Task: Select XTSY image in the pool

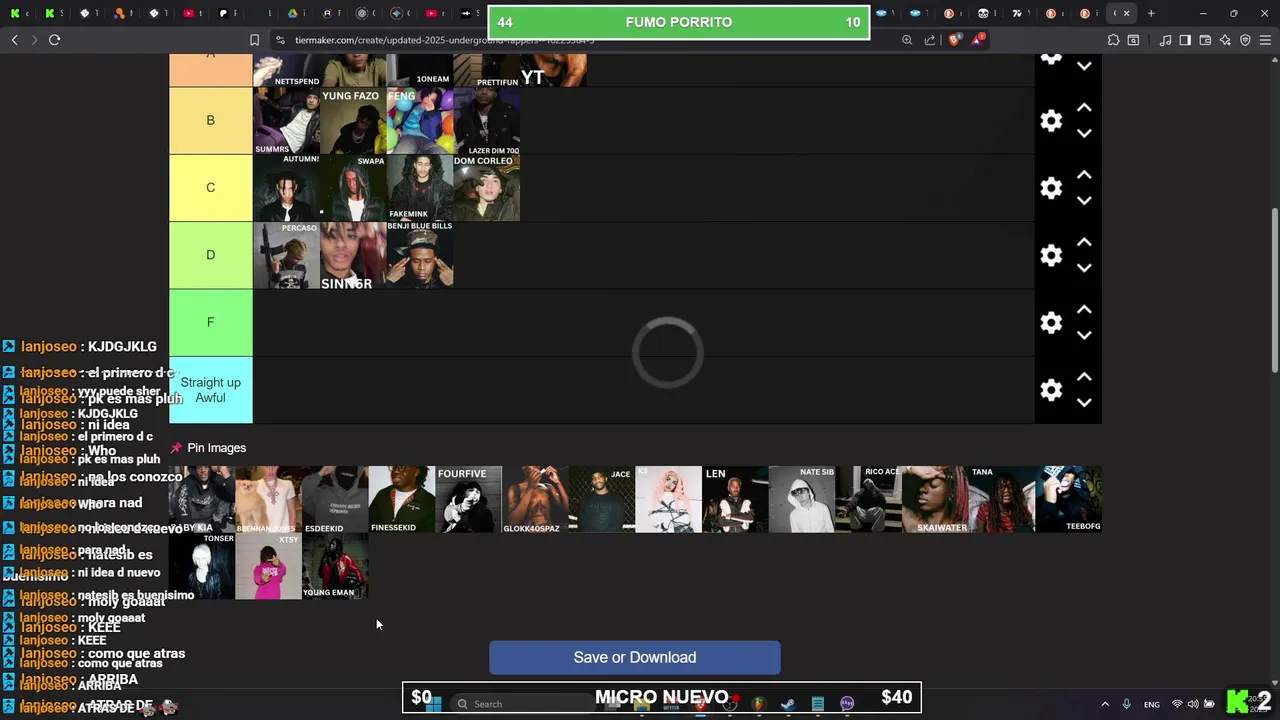Action: pyautogui.click(x=268, y=566)
